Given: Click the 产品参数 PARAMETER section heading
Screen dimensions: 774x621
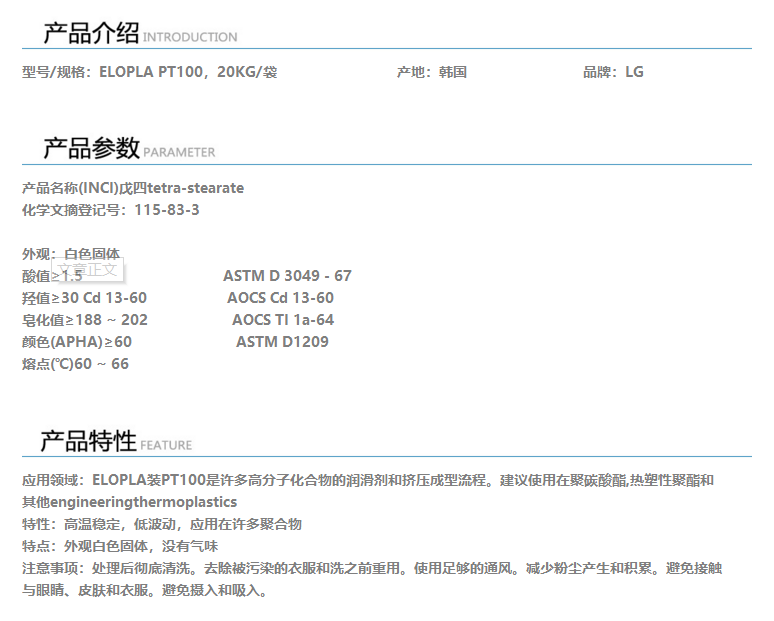Looking at the screenshot, I should click(128, 150).
